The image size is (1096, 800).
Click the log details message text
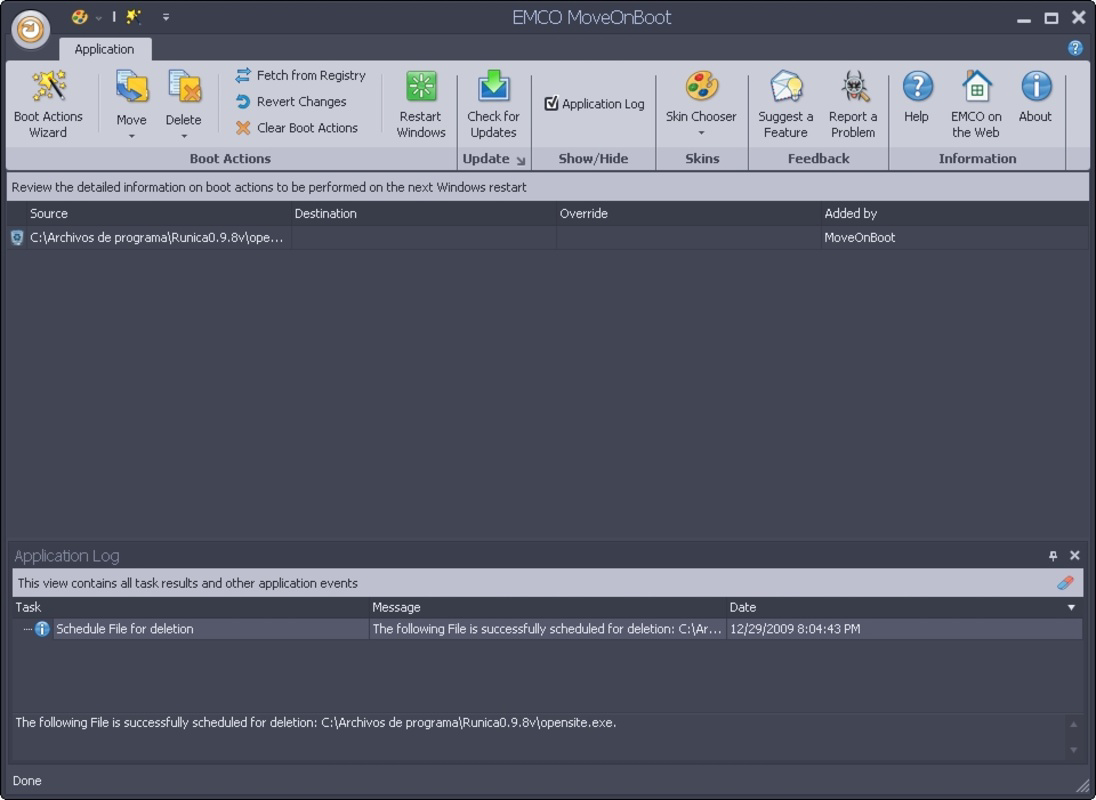[x=316, y=723]
